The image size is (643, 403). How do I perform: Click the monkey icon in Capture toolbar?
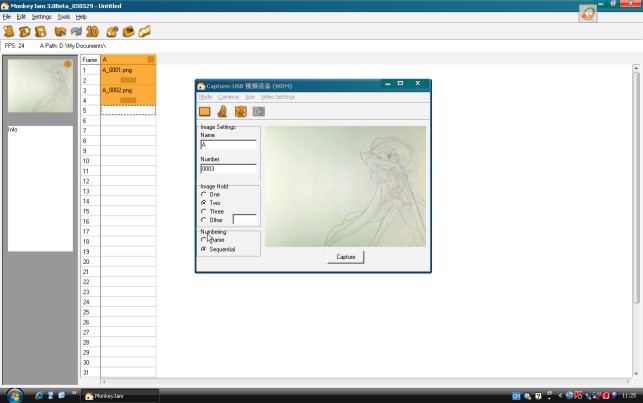(223, 111)
